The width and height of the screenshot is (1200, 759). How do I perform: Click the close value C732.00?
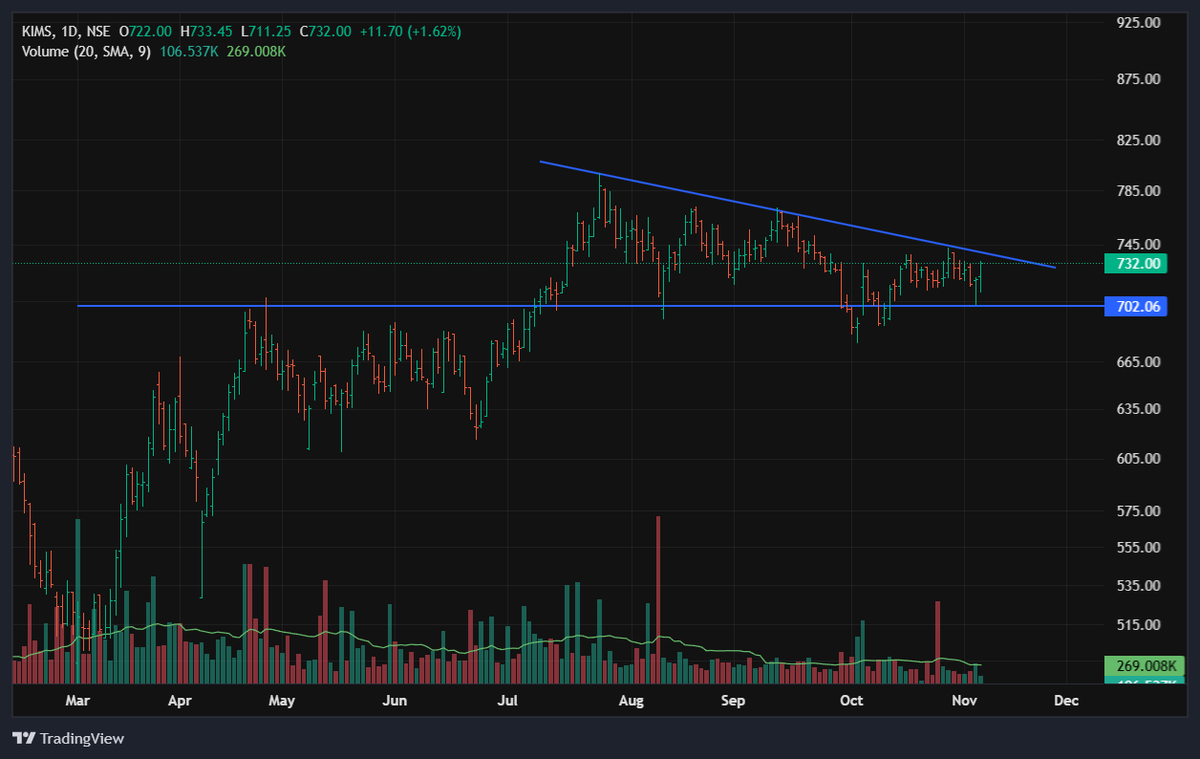tap(326, 32)
